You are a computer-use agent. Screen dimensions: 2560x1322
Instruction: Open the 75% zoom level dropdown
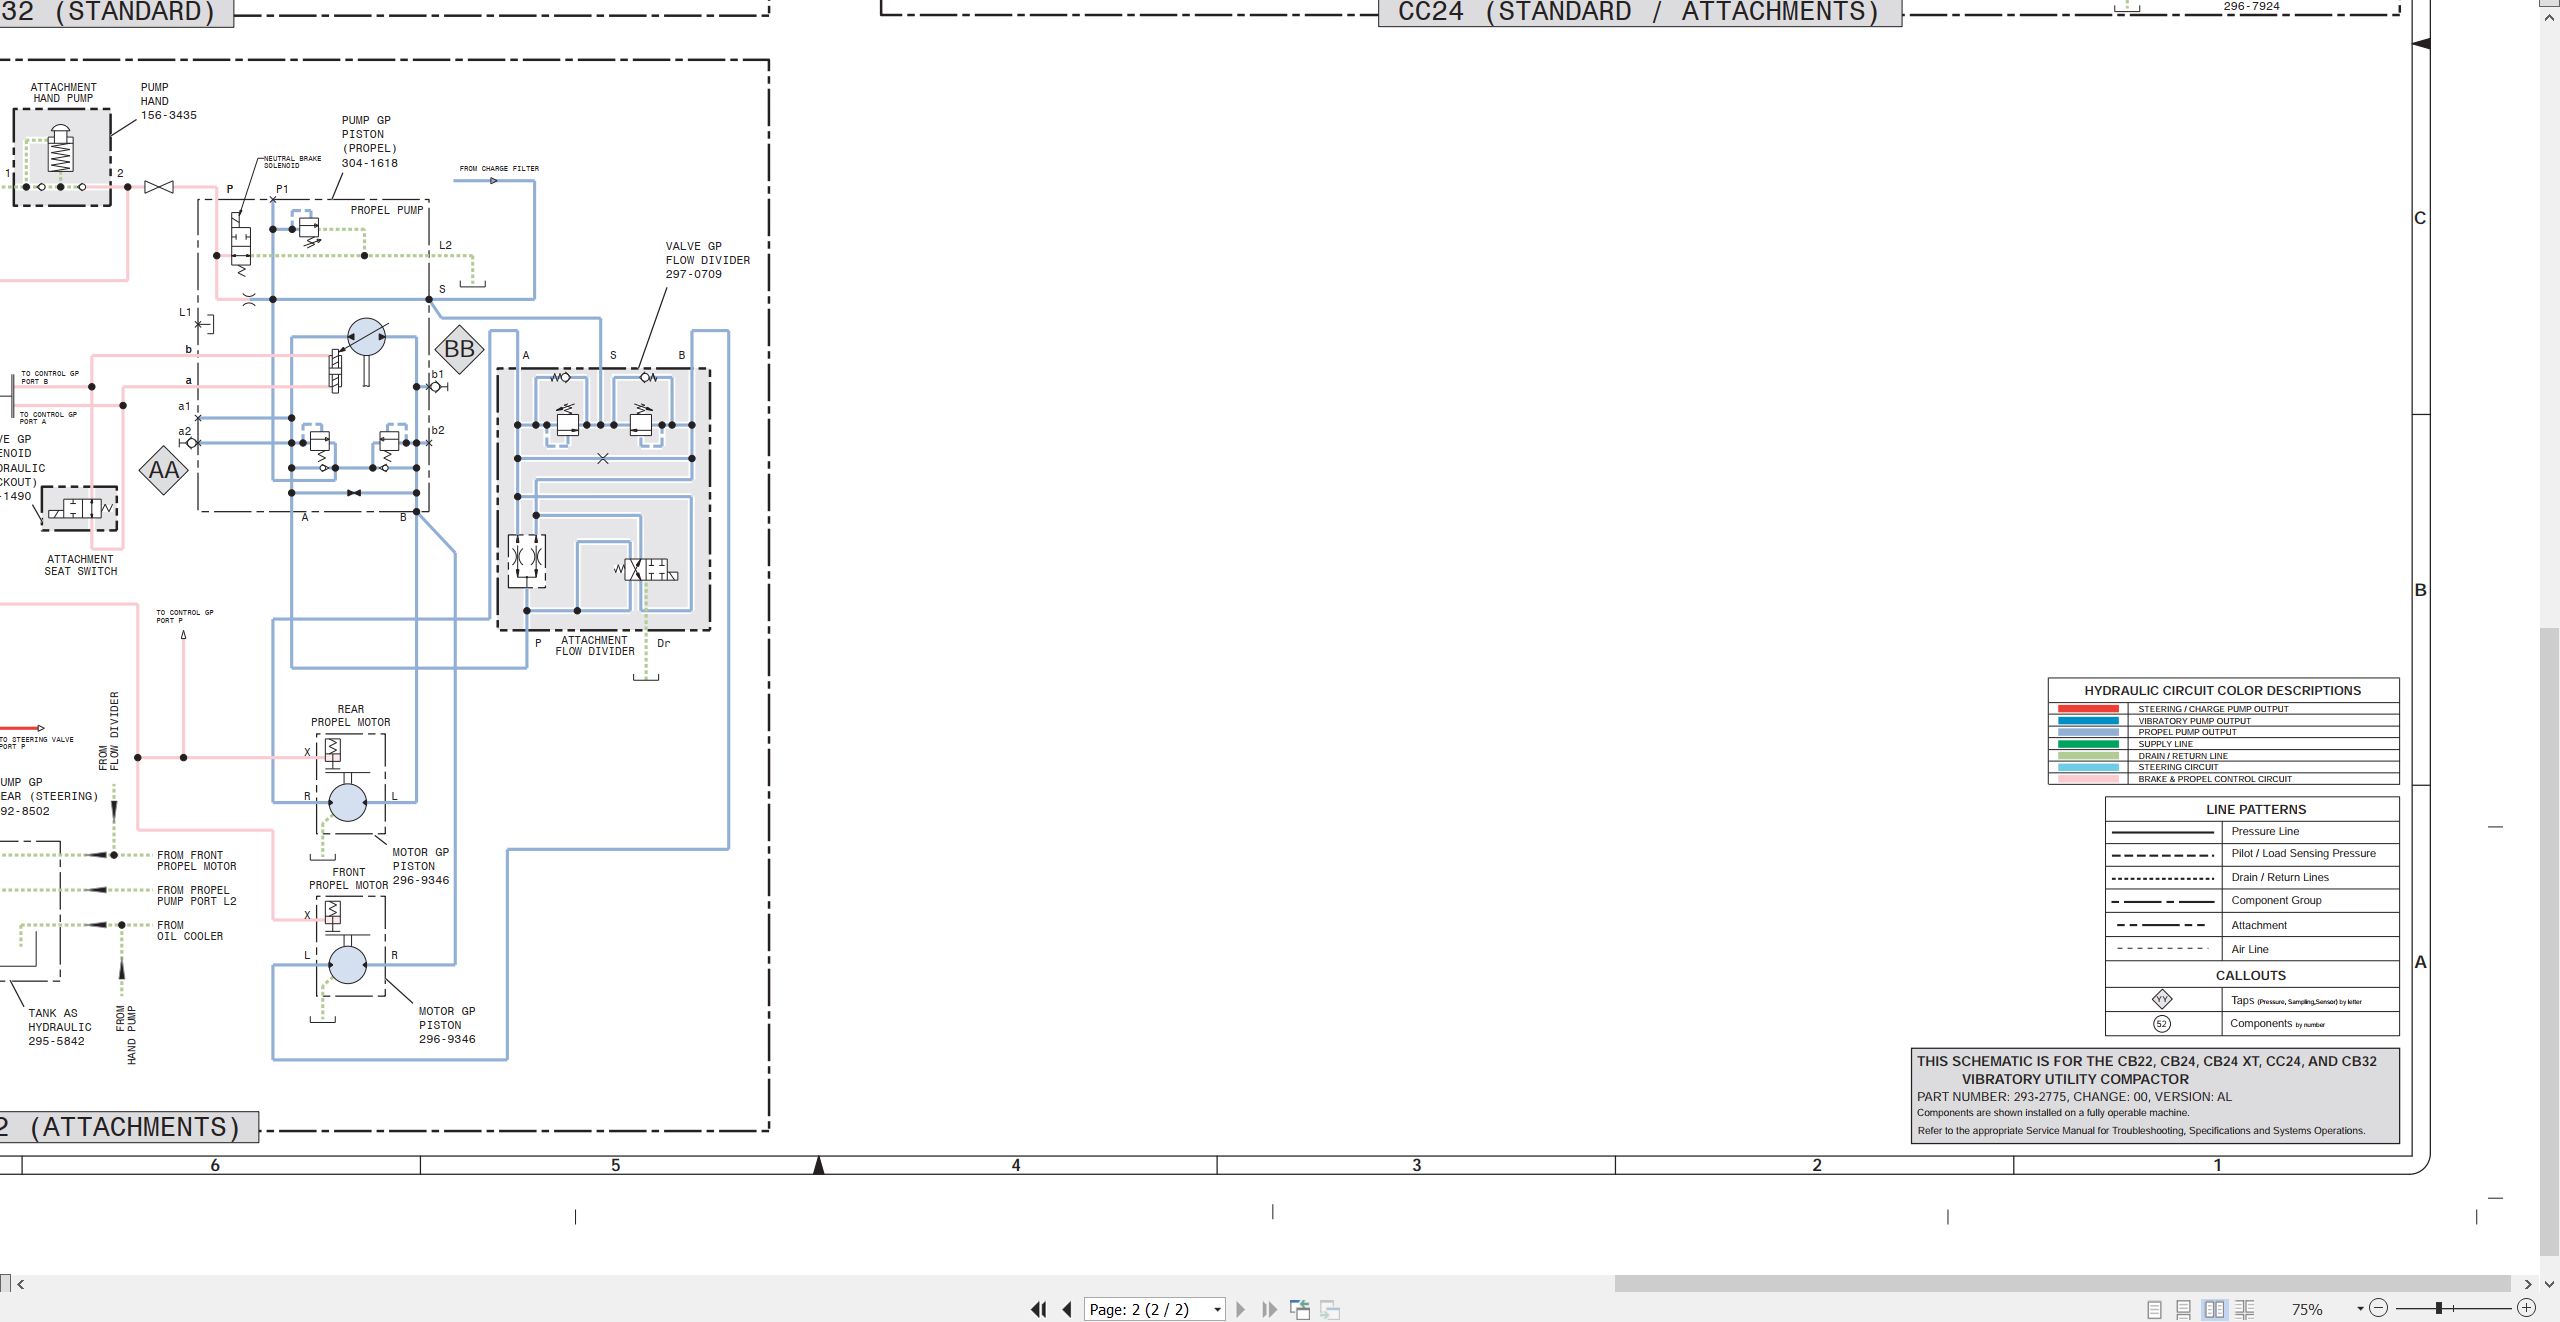(2360, 1309)
